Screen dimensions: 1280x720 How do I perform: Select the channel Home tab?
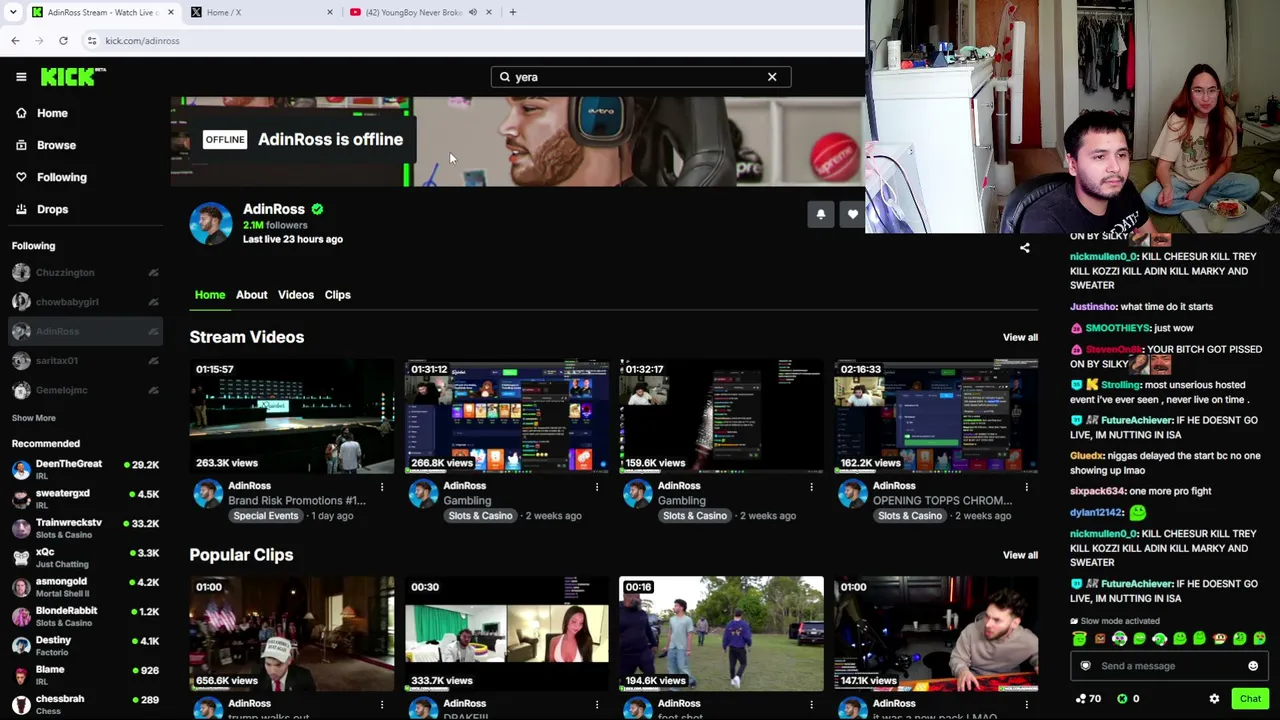pos(210,295)
